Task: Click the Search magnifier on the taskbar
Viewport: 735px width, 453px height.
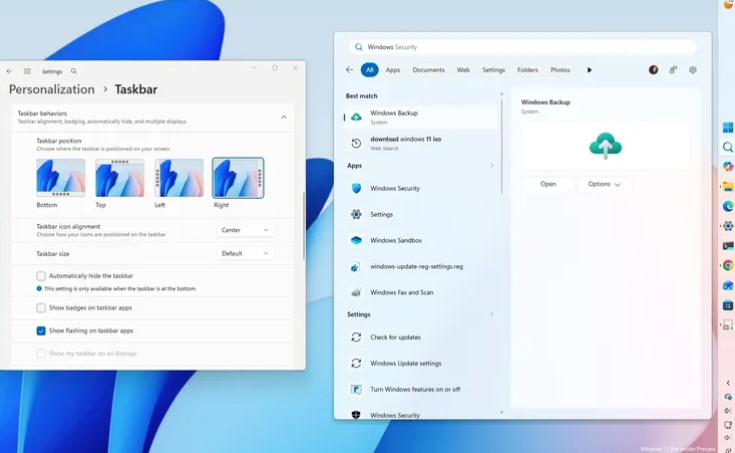Action: pos(728,147)
